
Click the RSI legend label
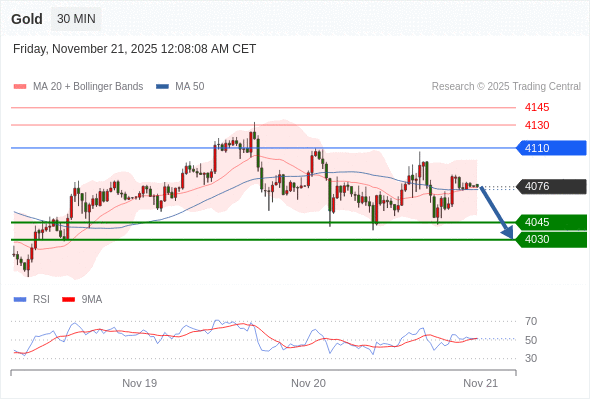tap(41, 300)
